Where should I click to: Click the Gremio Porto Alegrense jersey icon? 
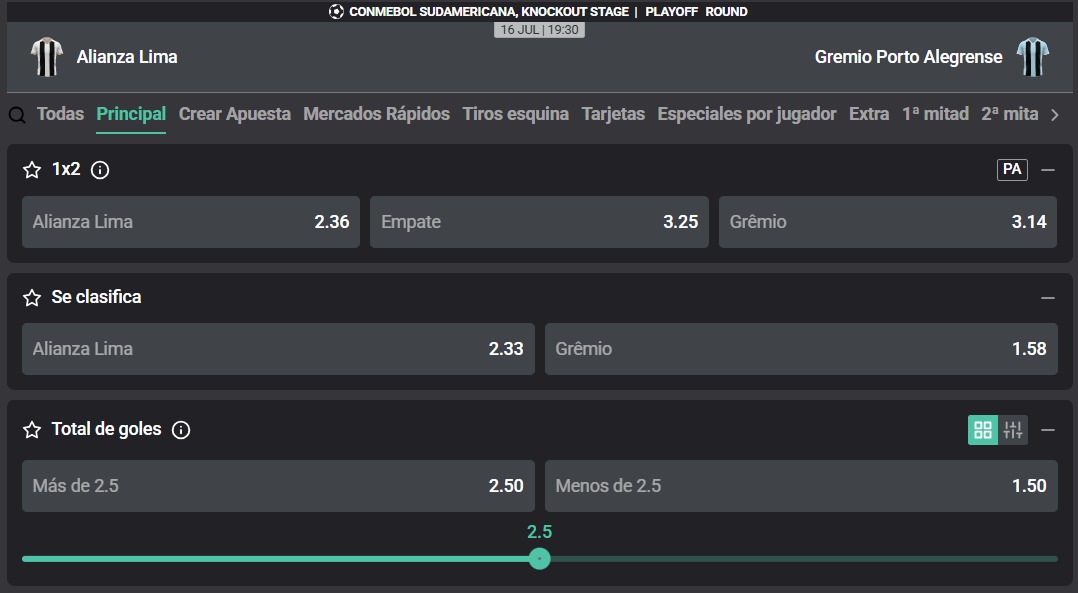click(x=1033, y=56)
